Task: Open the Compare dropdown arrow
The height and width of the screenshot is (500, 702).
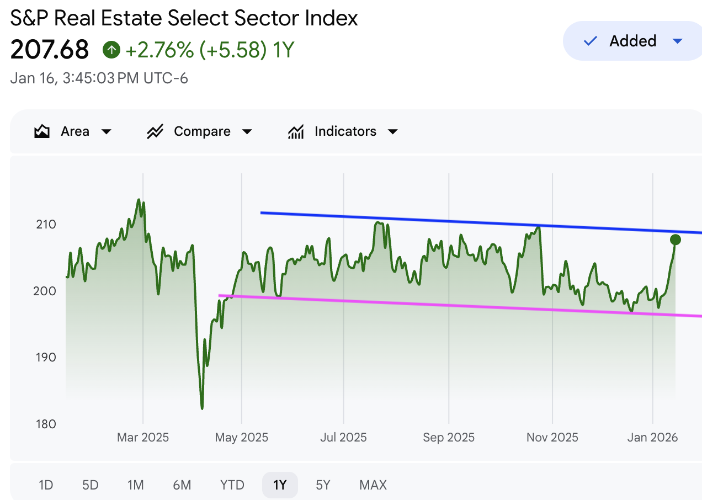Action: [x=247, y=132]
